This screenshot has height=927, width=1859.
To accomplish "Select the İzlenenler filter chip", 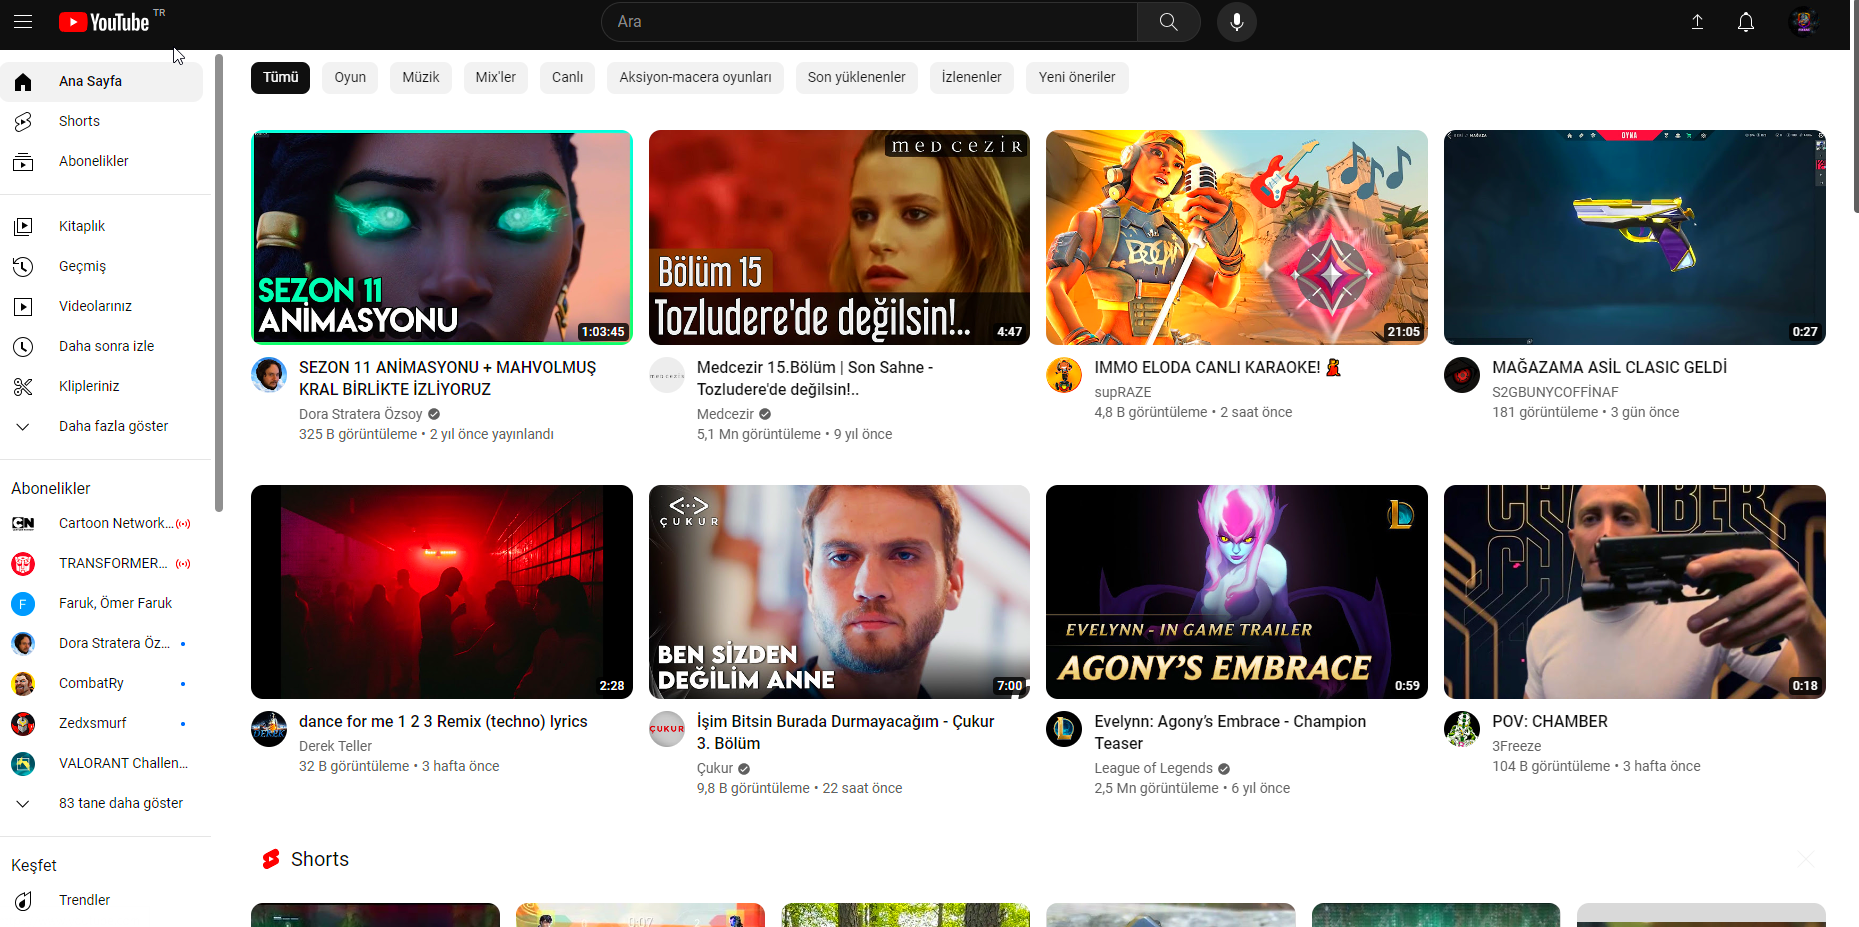I will tap(972, 77).
